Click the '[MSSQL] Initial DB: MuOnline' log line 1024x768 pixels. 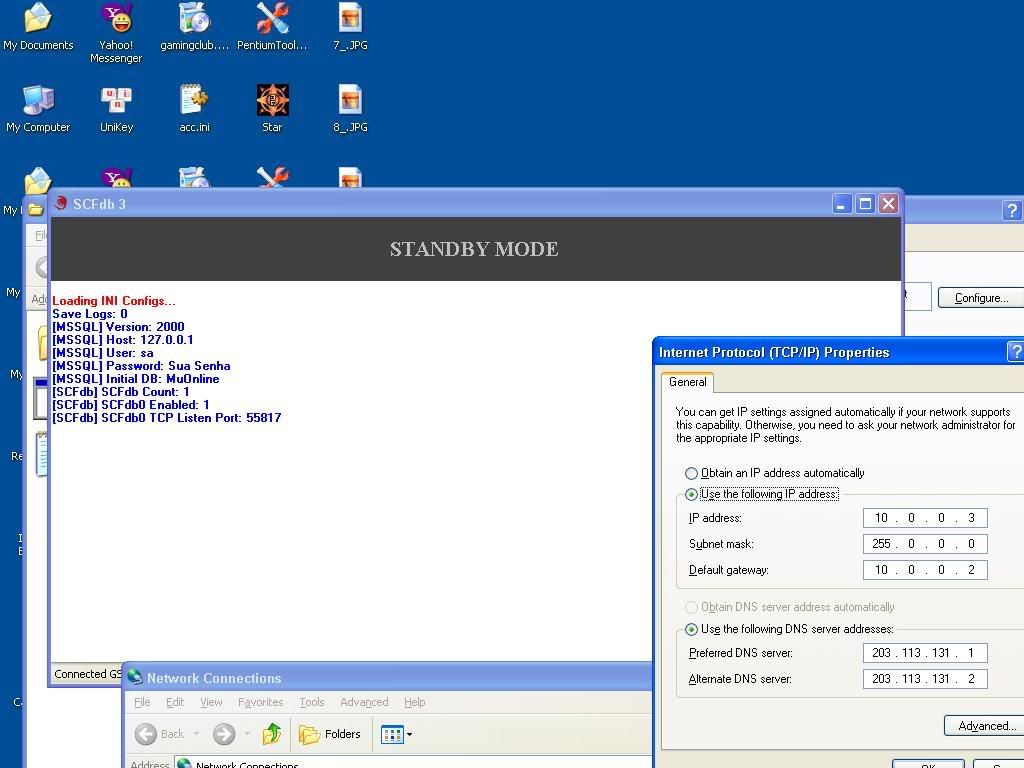pyautogui.click(x=136, y=379)
